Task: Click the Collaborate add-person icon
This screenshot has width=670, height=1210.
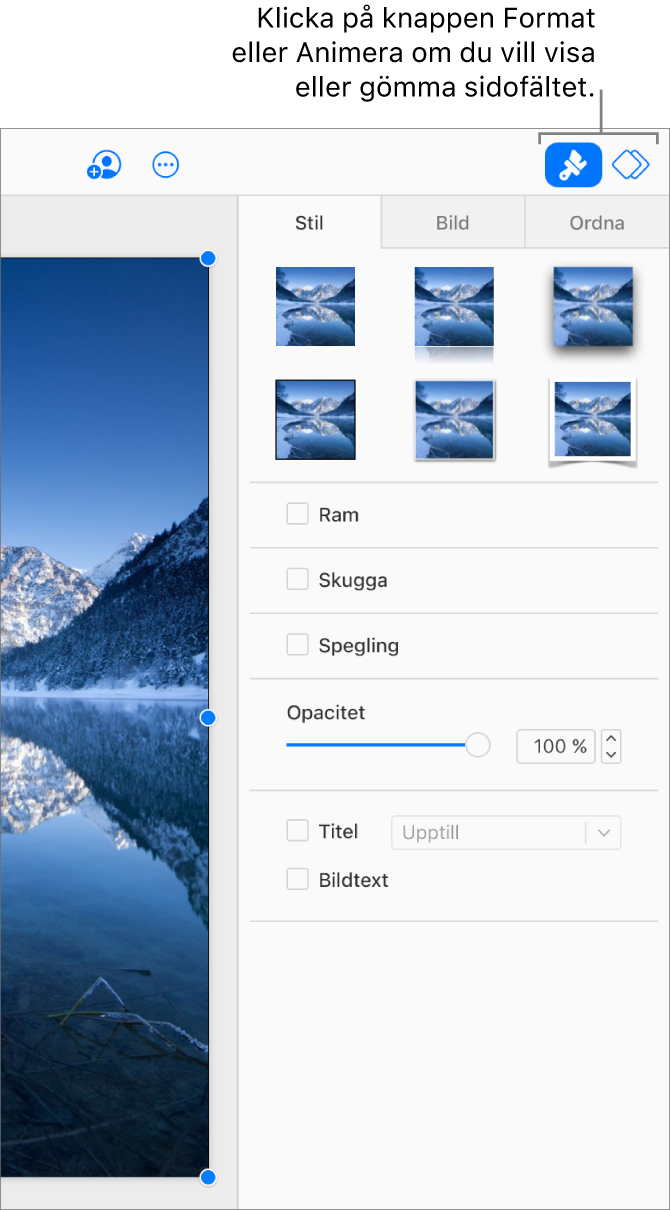Action: point(104,165)
